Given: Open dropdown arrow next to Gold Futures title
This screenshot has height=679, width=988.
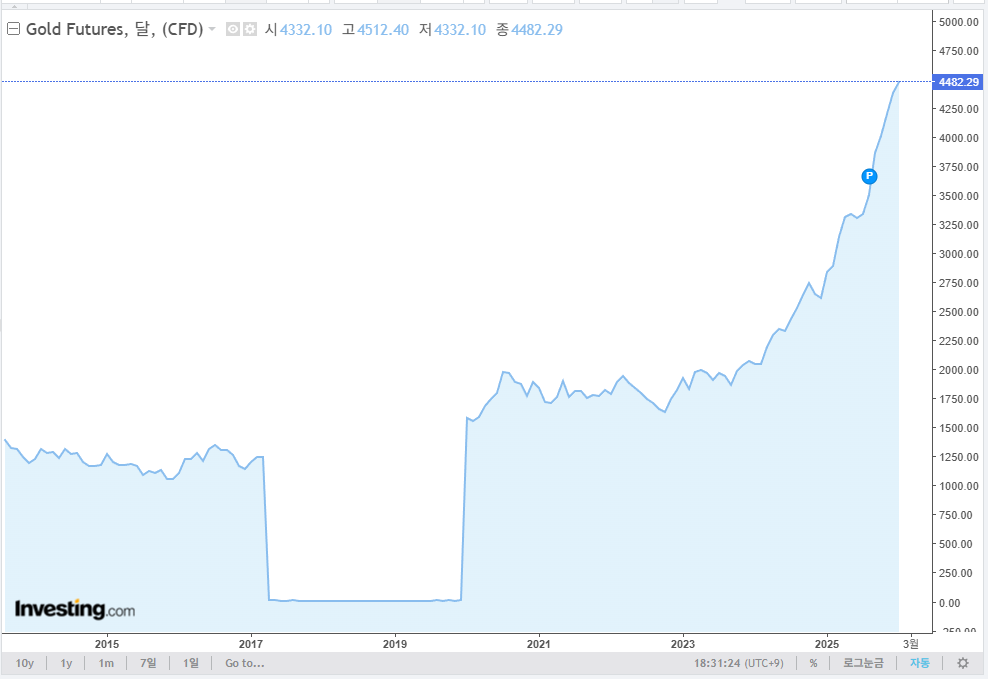Looking at the screenshot, I should pyautogui.click(x=212, y=30).
